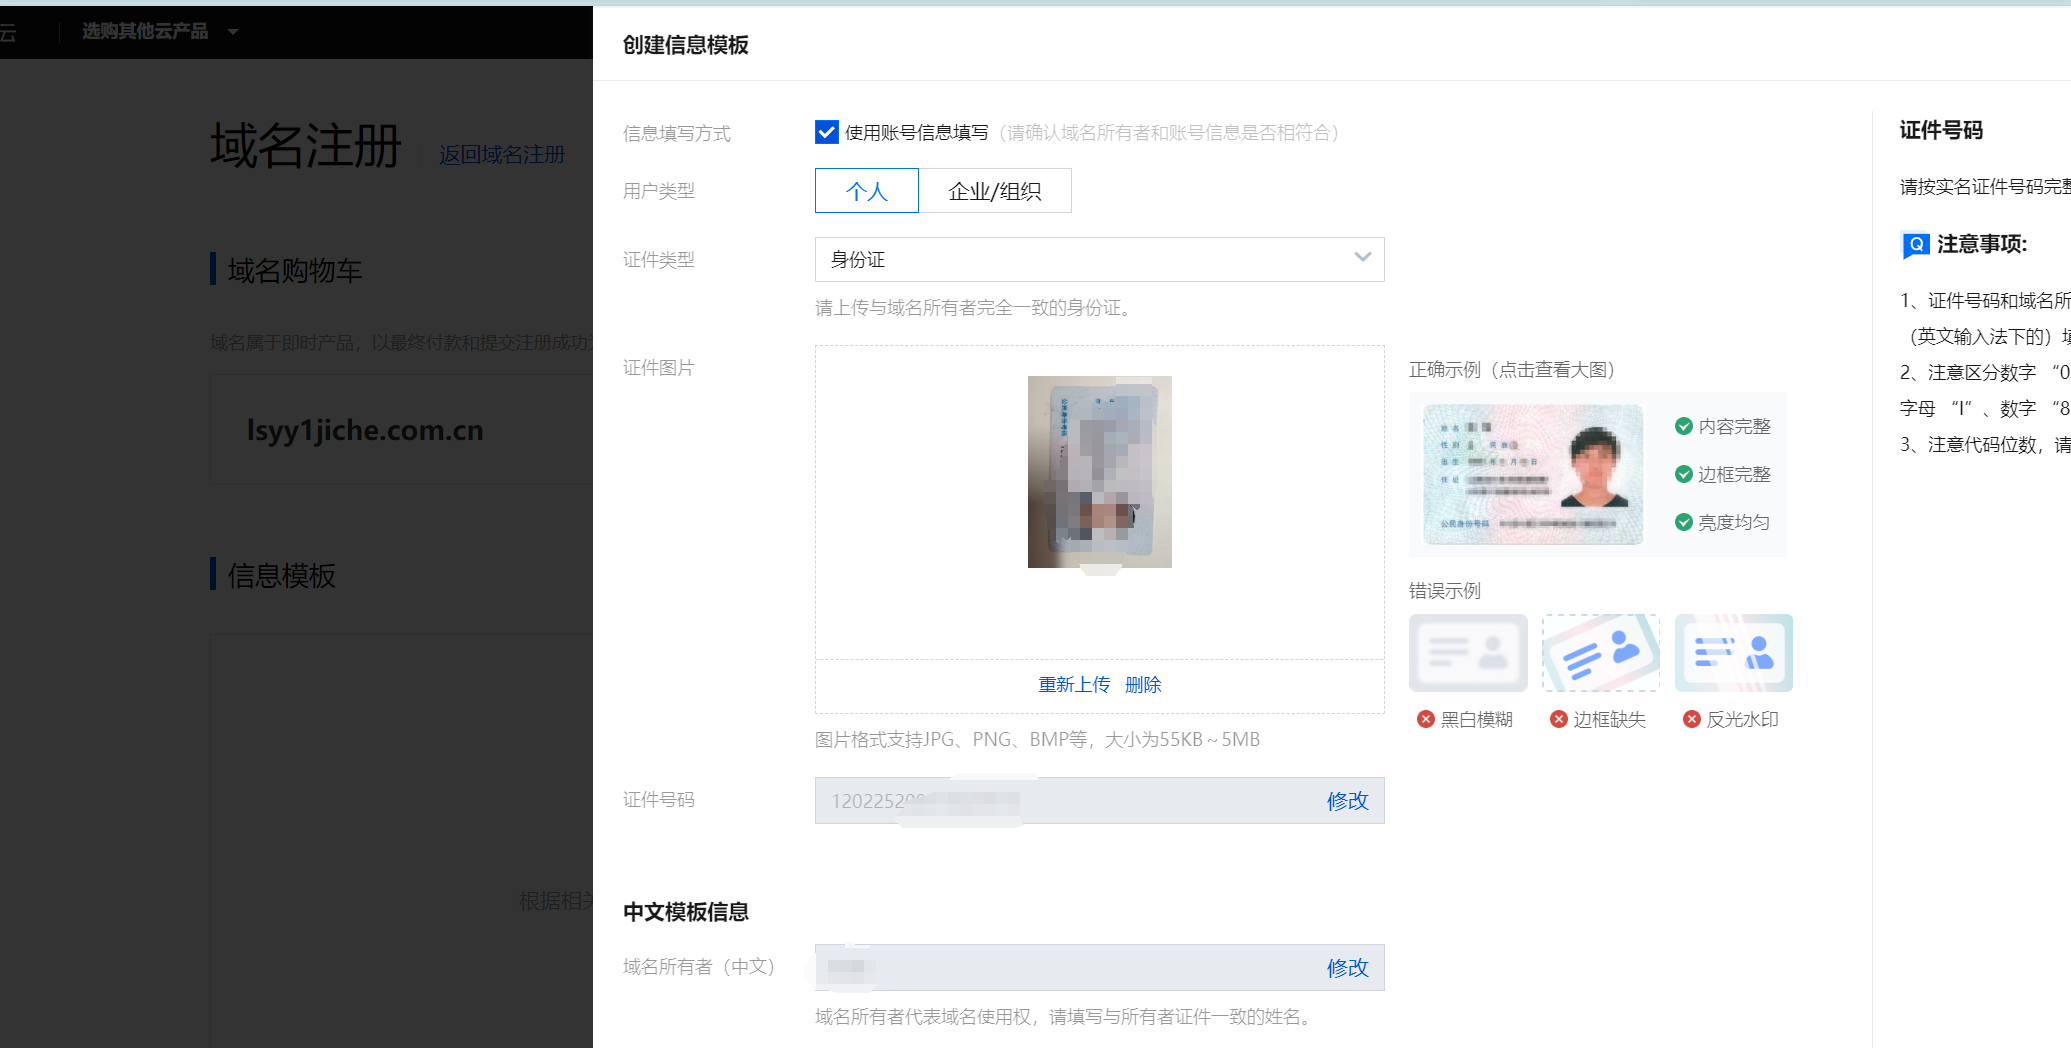The height and width of the screenshot is (1048, 2071).
Task: Click the 黑白模糊 error example thumbnail
Action: (1468, 653)
